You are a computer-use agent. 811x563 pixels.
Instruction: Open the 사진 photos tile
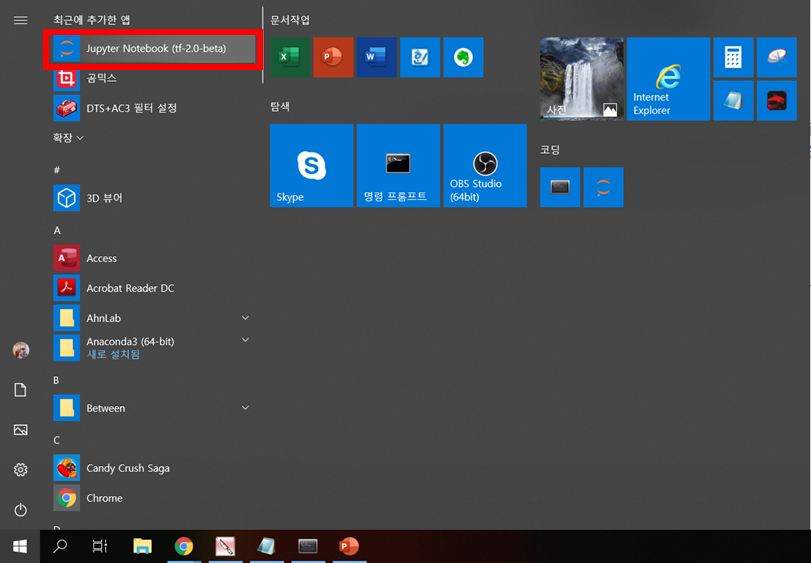[x=582, y=79]
